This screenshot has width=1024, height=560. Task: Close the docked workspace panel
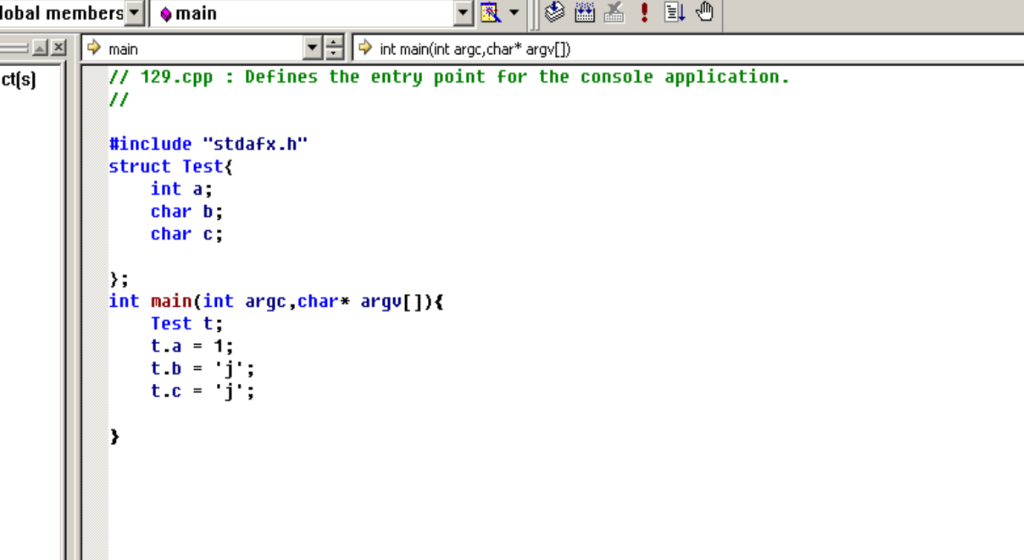click(59, 48)
